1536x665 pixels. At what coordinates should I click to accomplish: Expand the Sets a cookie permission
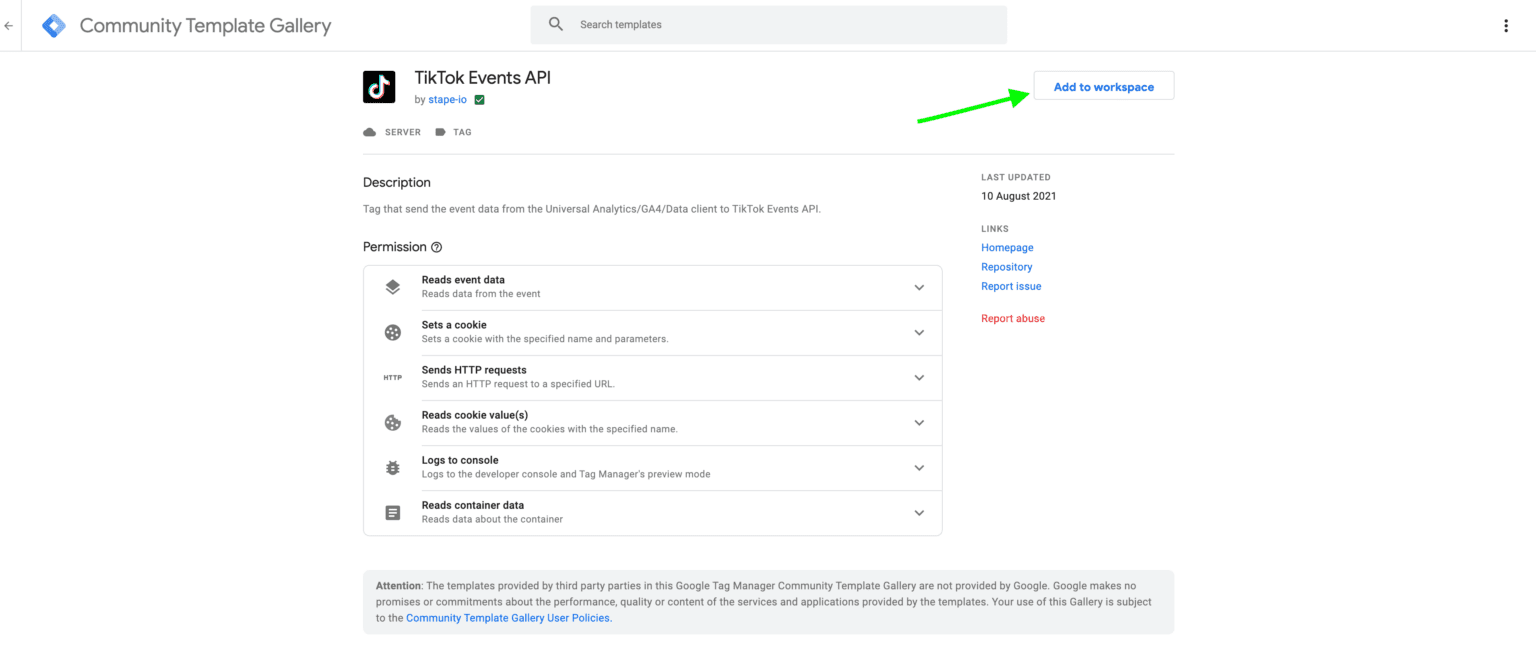919,333
